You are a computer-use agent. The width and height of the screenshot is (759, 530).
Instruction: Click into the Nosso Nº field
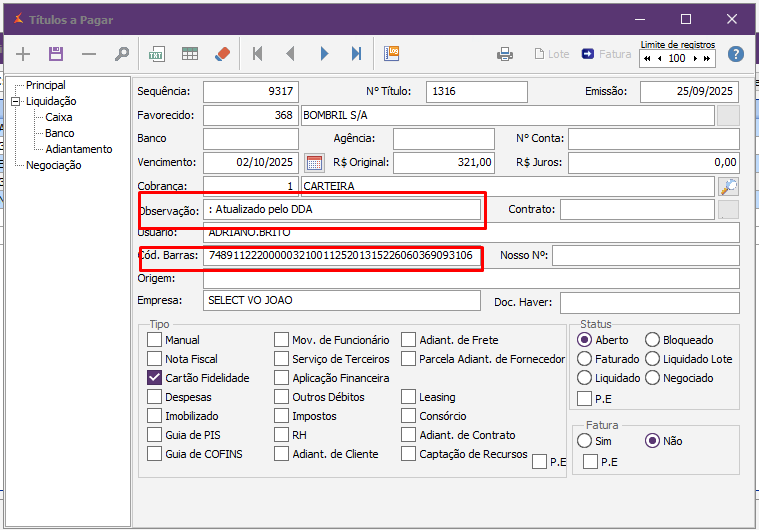pyautogui.click(x=645, y=256)
